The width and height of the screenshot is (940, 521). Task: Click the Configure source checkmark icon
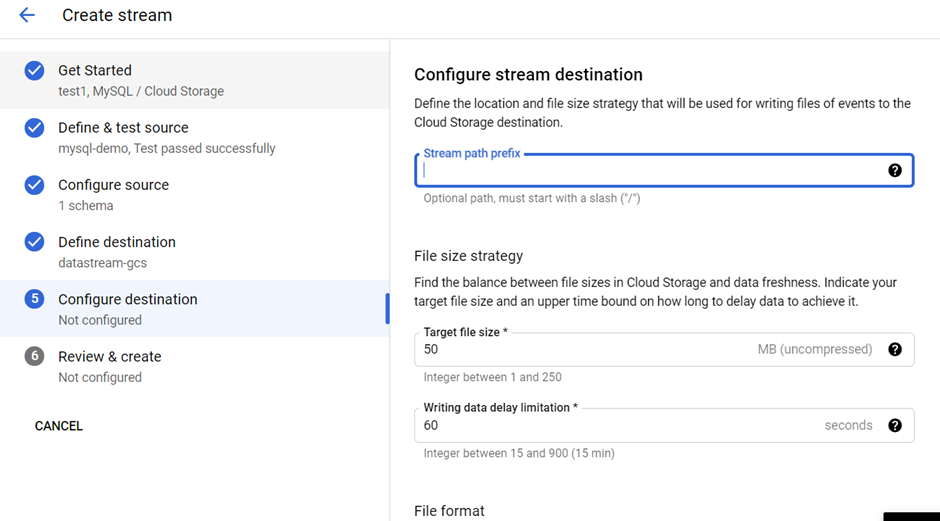coord(34,185)
